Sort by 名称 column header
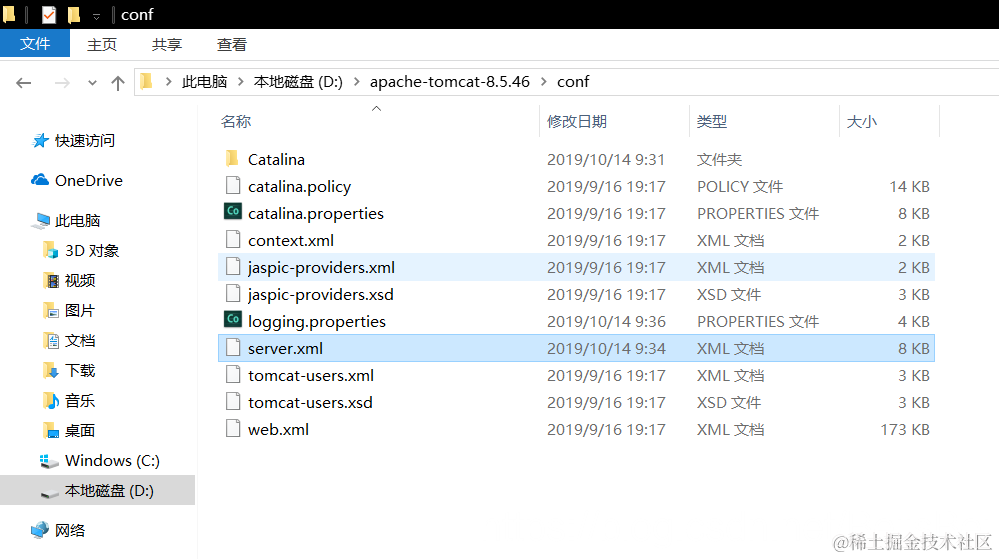 (x=236, y=122)
